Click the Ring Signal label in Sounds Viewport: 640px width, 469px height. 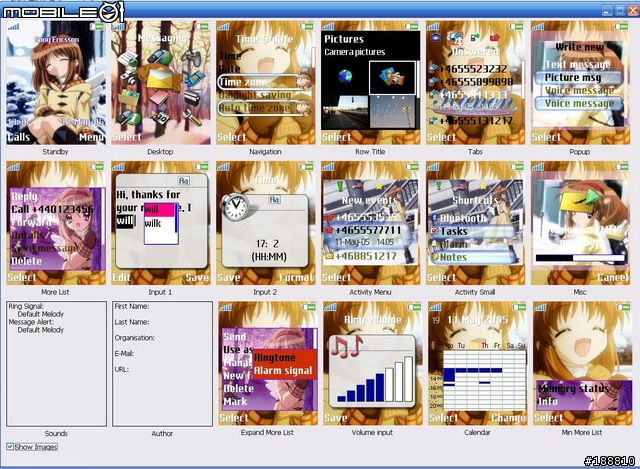point(26,306)
